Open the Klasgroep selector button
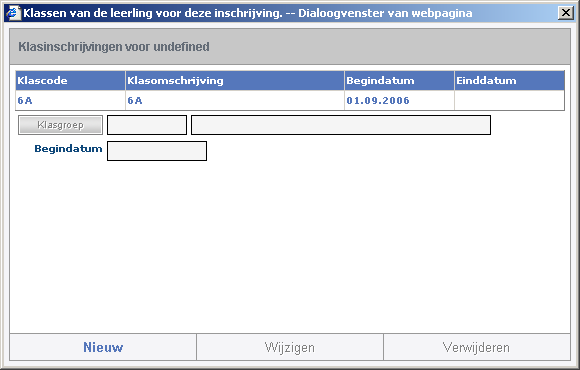Image resolution: width=580 pixels, height=370 pixels. tap(61, 125)
